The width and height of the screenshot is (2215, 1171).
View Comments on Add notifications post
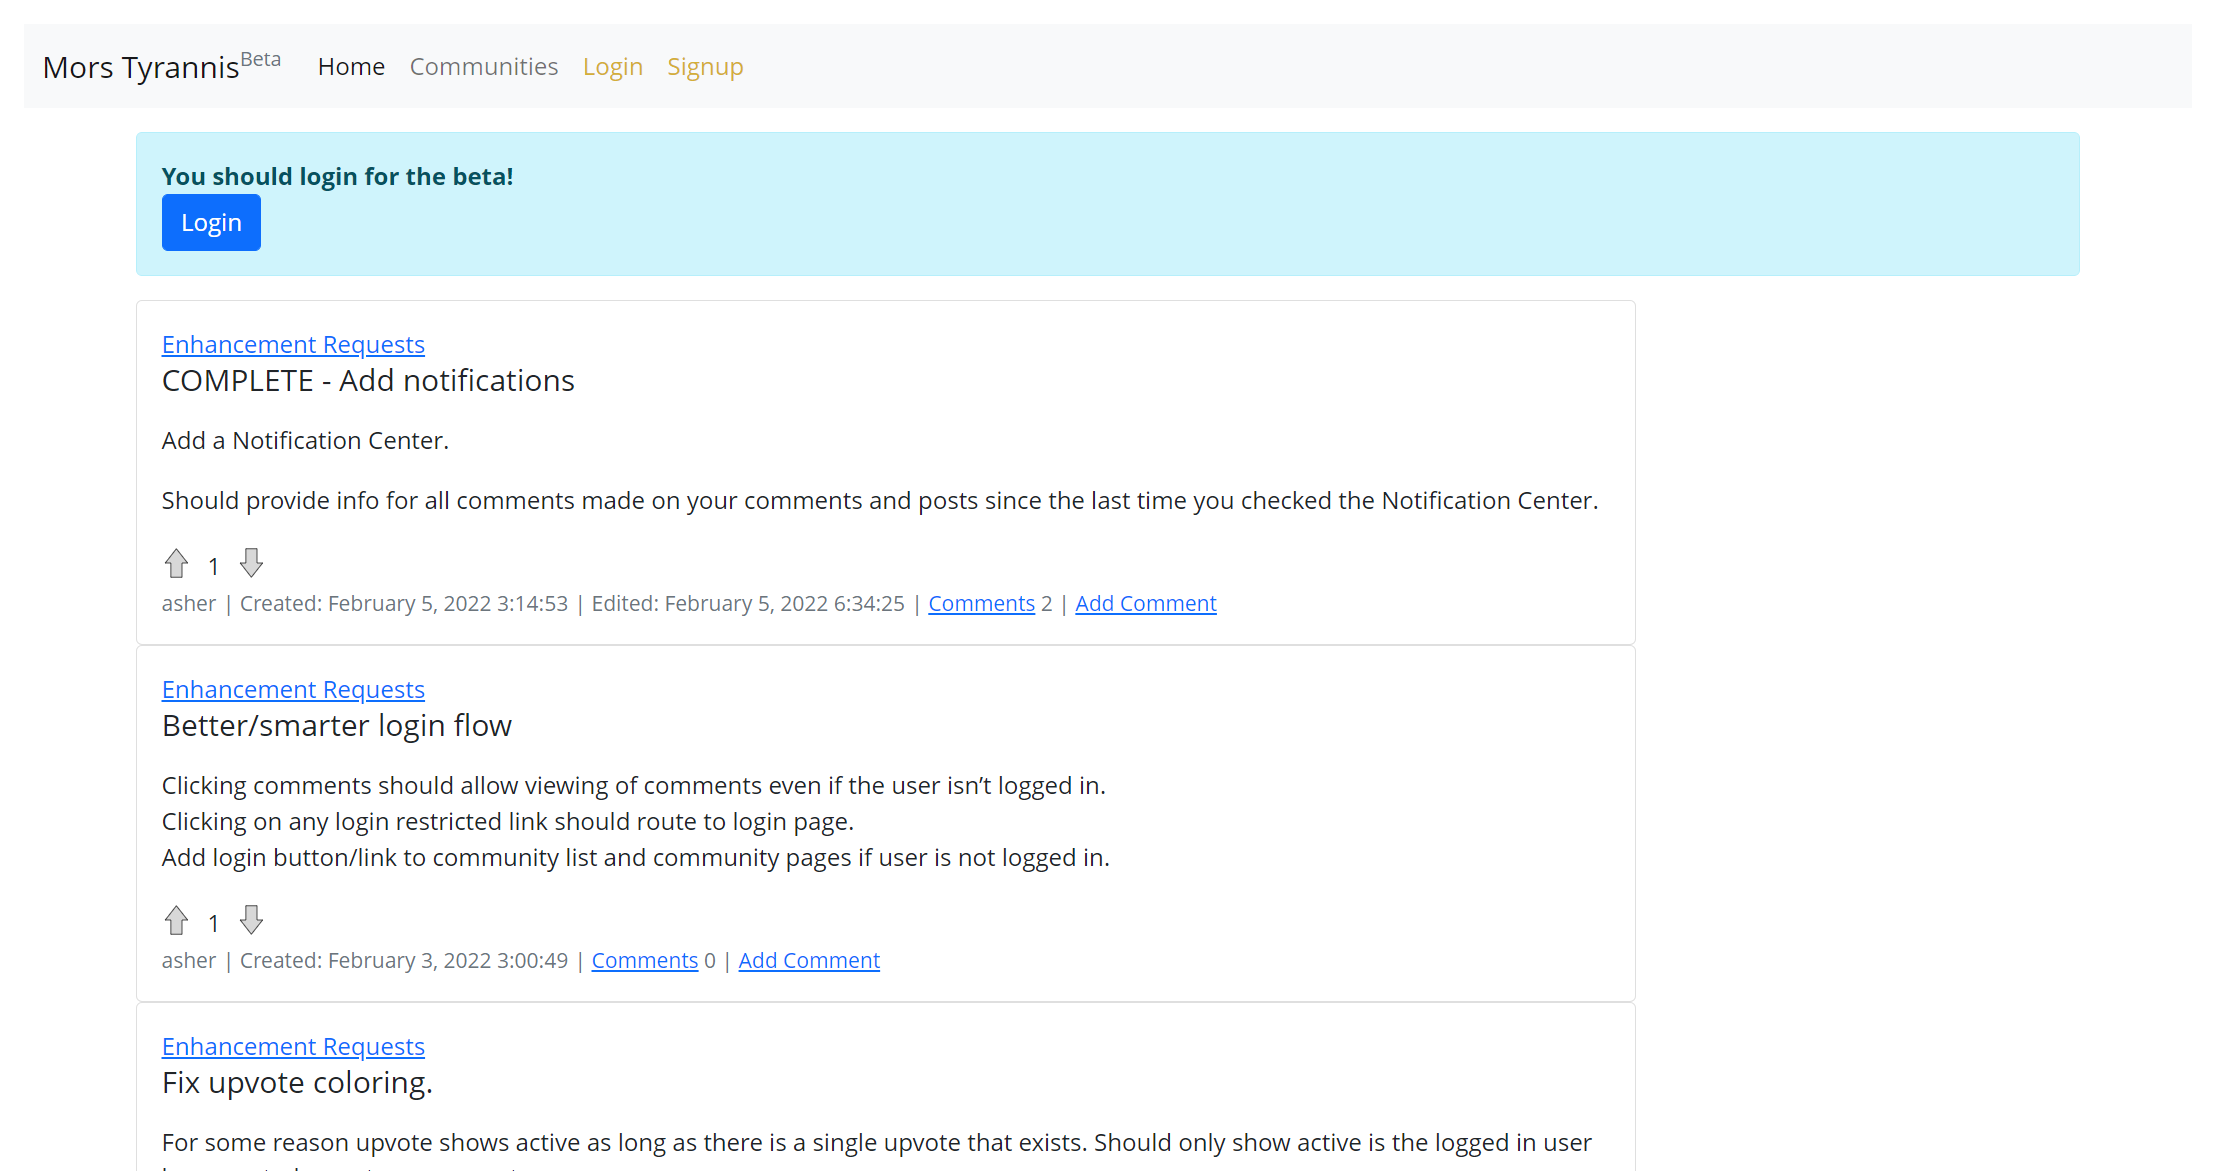coord(981,604)
